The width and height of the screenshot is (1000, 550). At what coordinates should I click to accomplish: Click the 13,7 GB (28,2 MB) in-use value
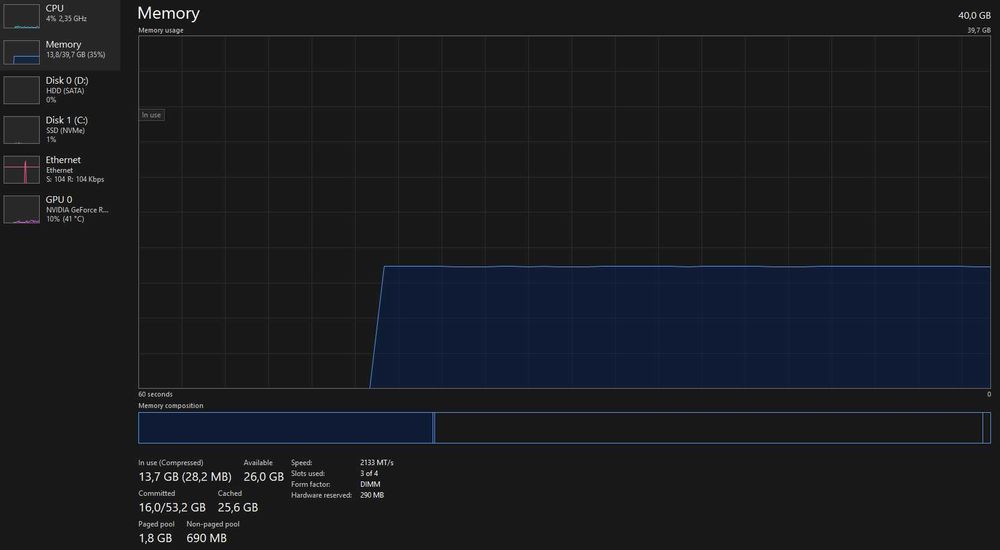click(185, 477)
